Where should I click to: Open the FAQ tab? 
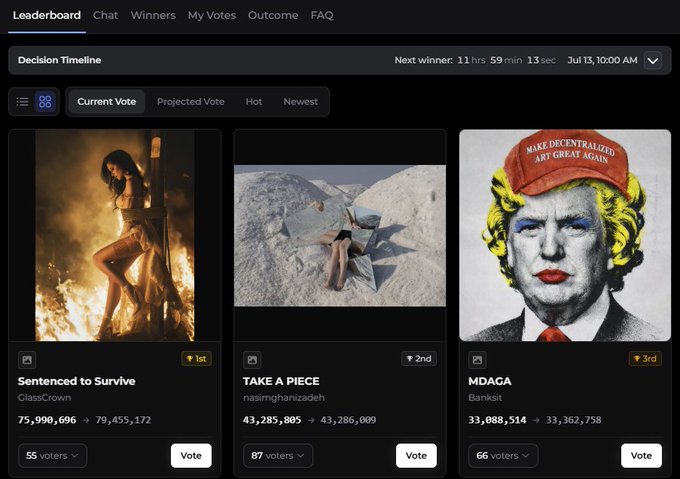pos(322,16)
